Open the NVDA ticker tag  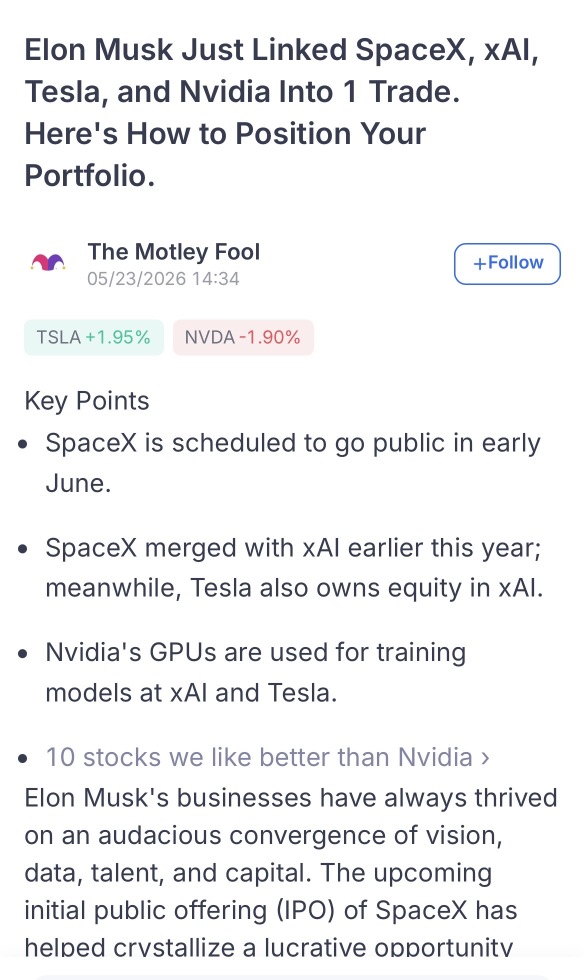coord(243,338)
